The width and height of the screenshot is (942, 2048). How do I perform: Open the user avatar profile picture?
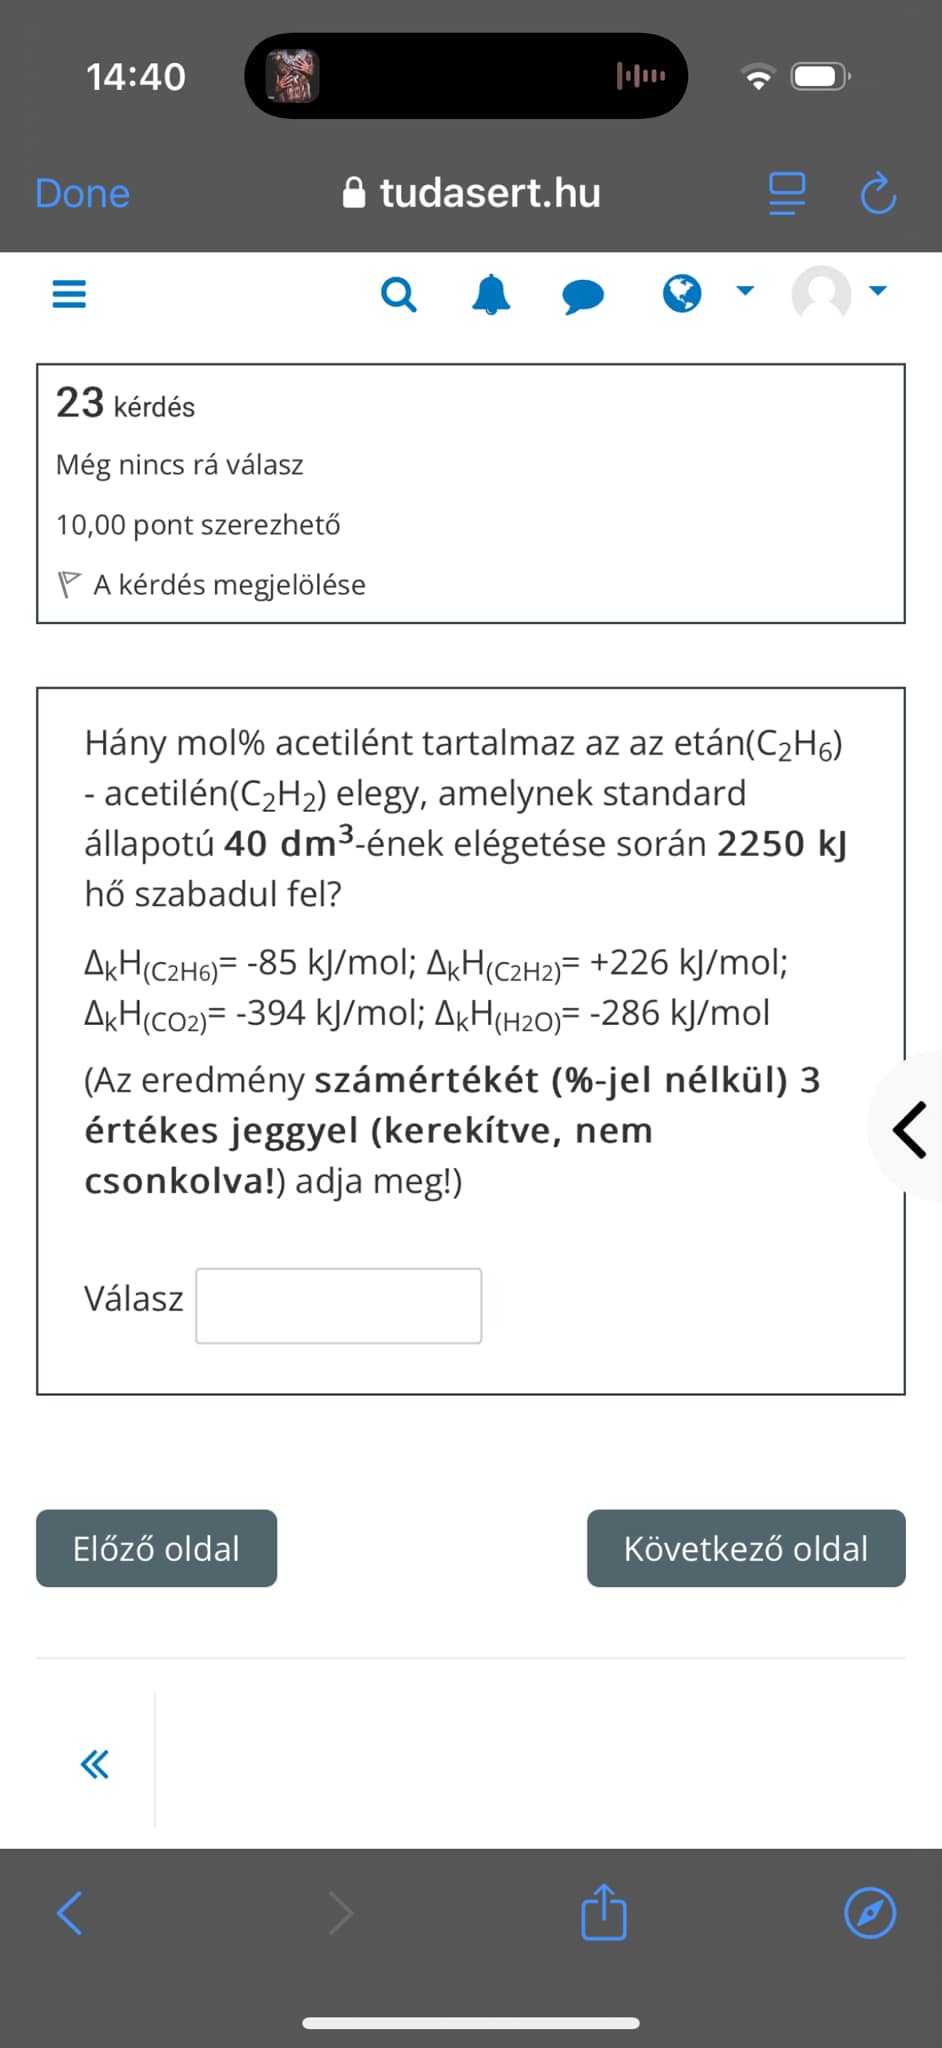(x=821, y=293)
